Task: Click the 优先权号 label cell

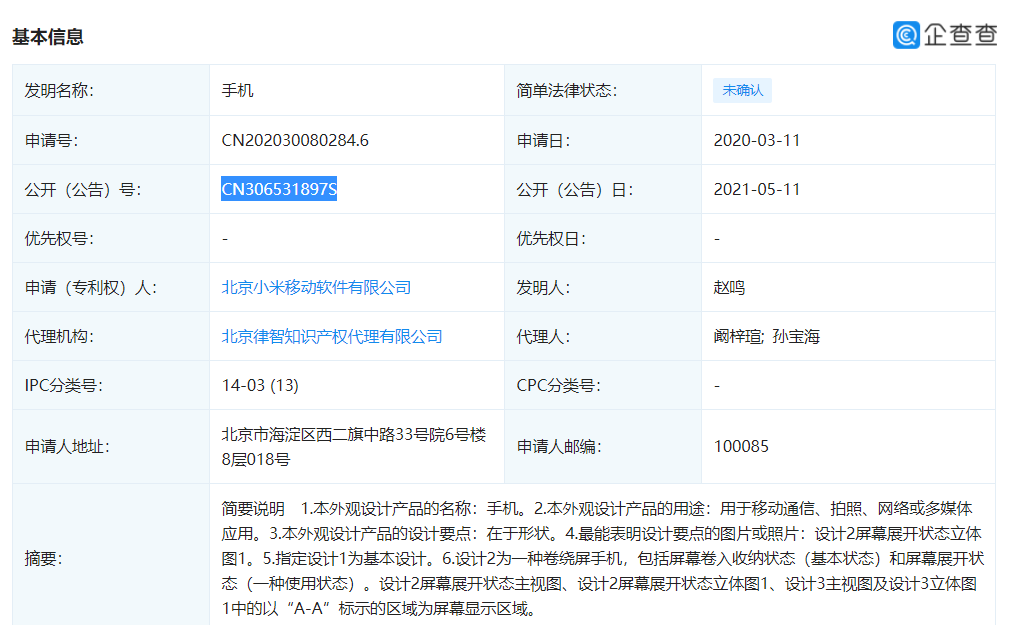Action: [x=111, y=238]
